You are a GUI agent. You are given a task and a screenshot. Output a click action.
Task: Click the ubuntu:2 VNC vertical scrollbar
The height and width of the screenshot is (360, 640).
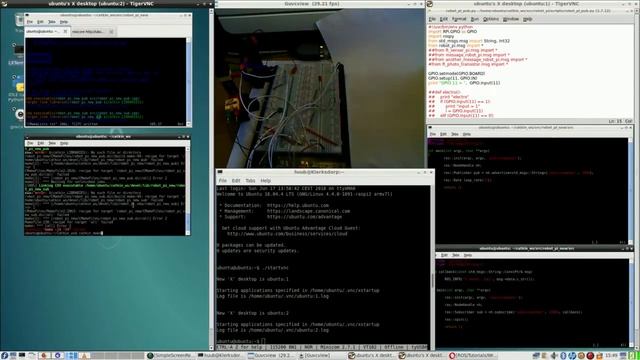[211, 179]
